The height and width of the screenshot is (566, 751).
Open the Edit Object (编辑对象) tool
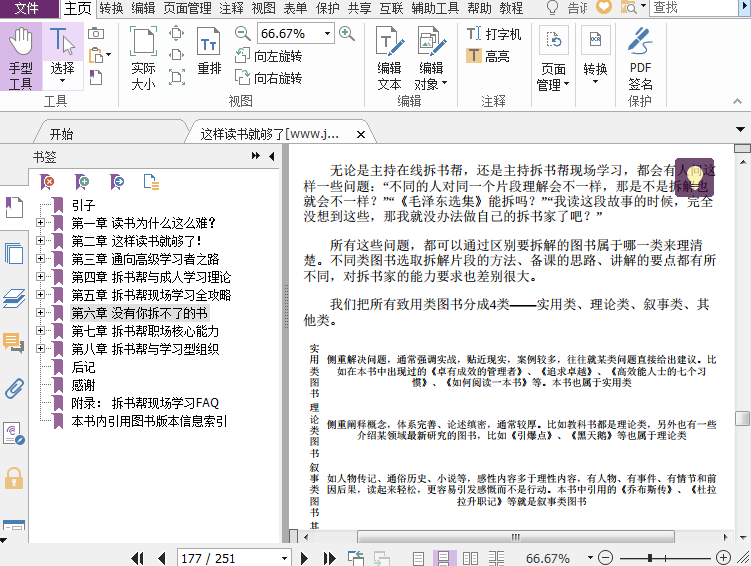point(431,57)
